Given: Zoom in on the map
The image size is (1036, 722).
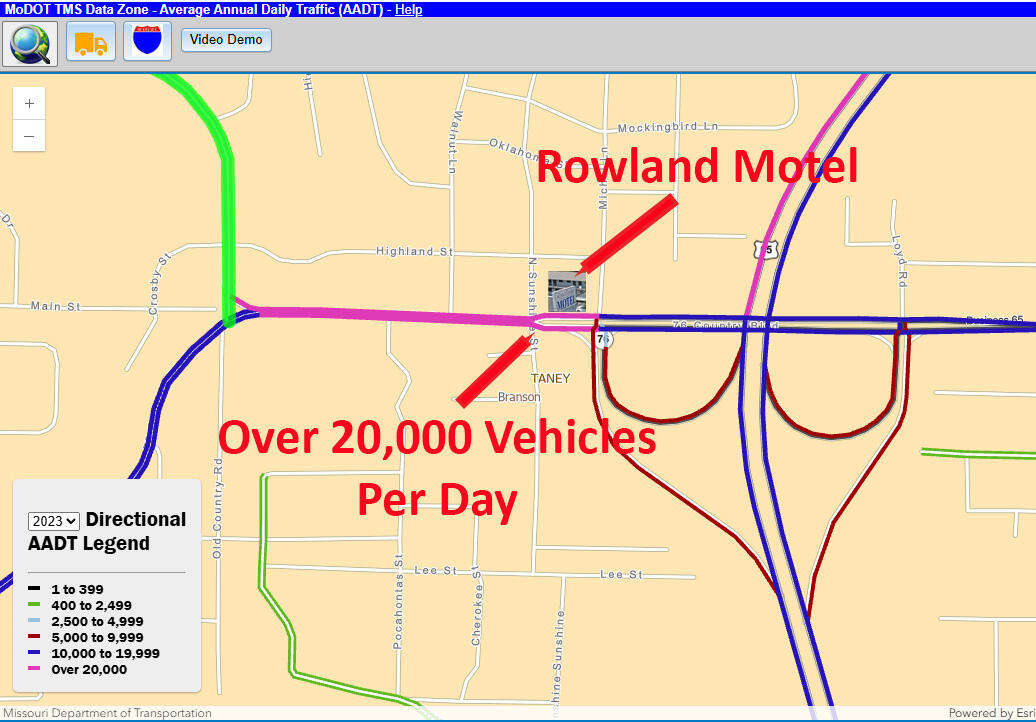Looking at the screenshot, I should (x=29, y=103).
